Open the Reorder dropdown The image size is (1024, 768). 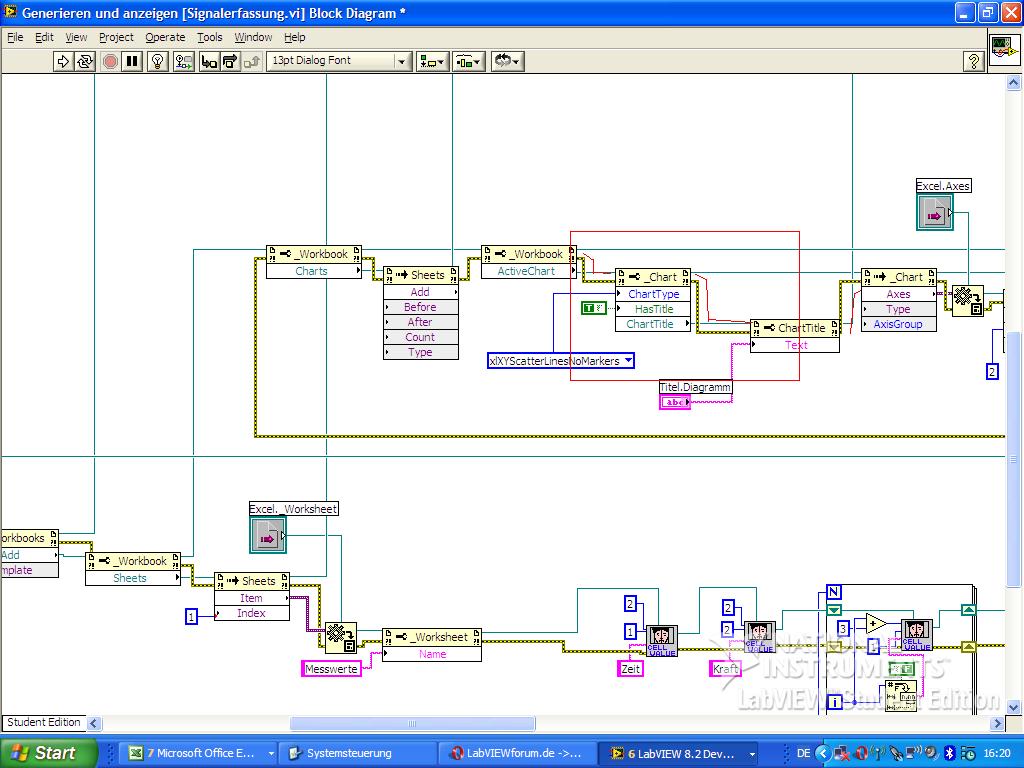click(x=507, y=61)
